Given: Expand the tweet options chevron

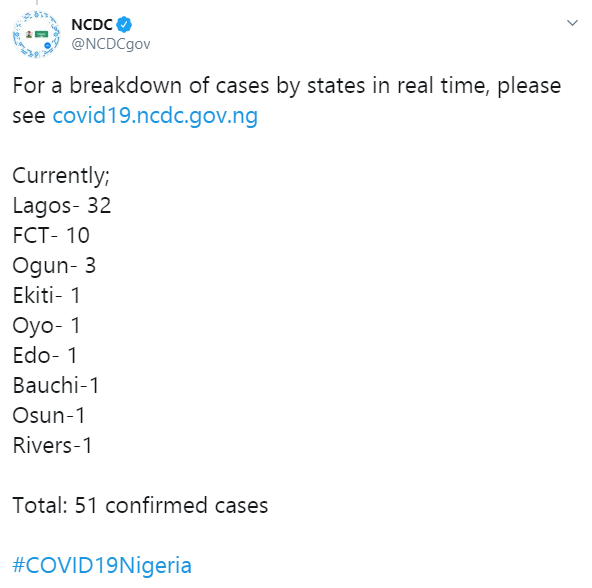Looking at the screenshot, I should pos(572,23).
